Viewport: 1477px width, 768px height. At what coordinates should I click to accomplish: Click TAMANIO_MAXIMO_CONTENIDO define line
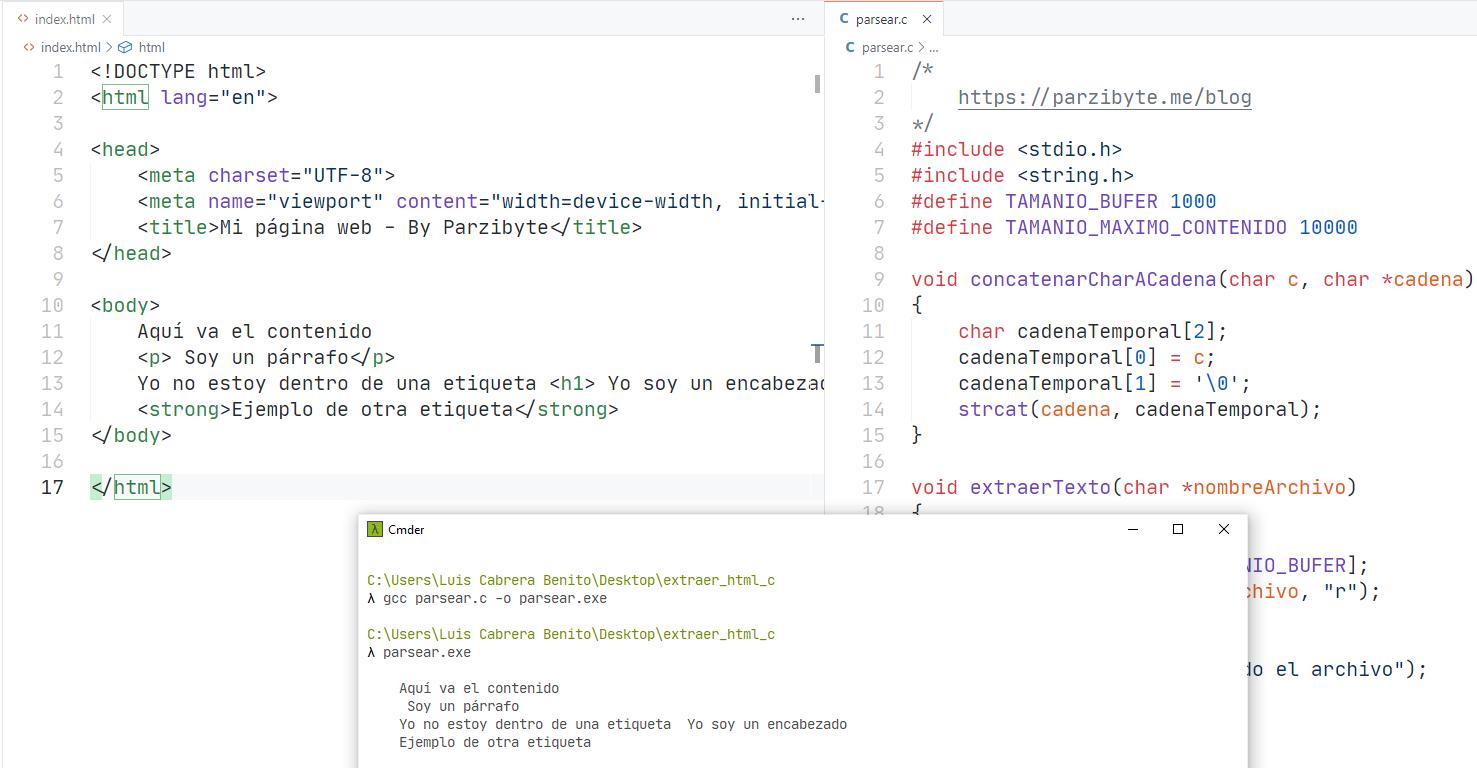click(1134, 227)
